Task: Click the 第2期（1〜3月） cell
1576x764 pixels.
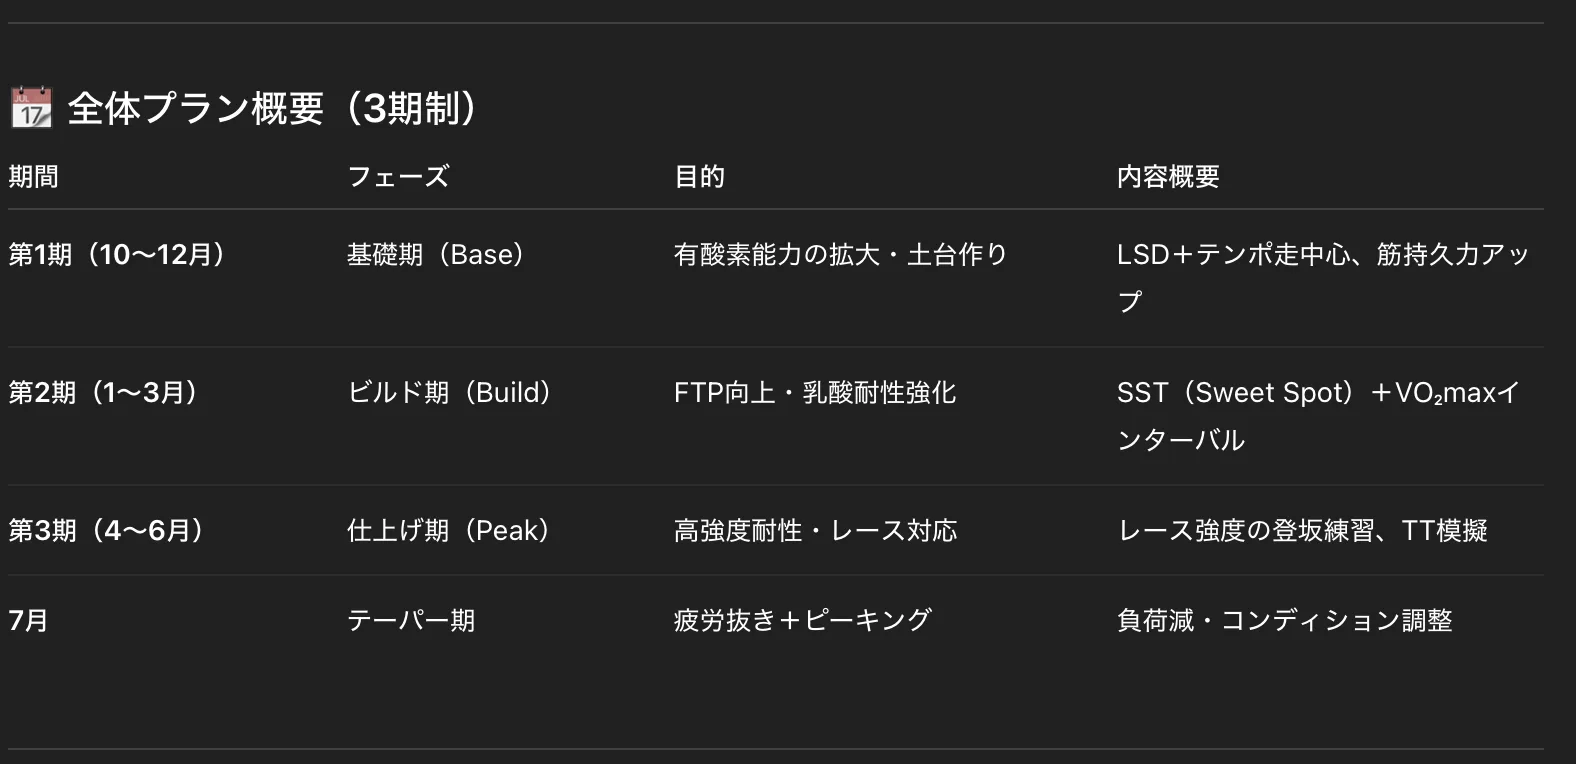Action: pos(103,393)
